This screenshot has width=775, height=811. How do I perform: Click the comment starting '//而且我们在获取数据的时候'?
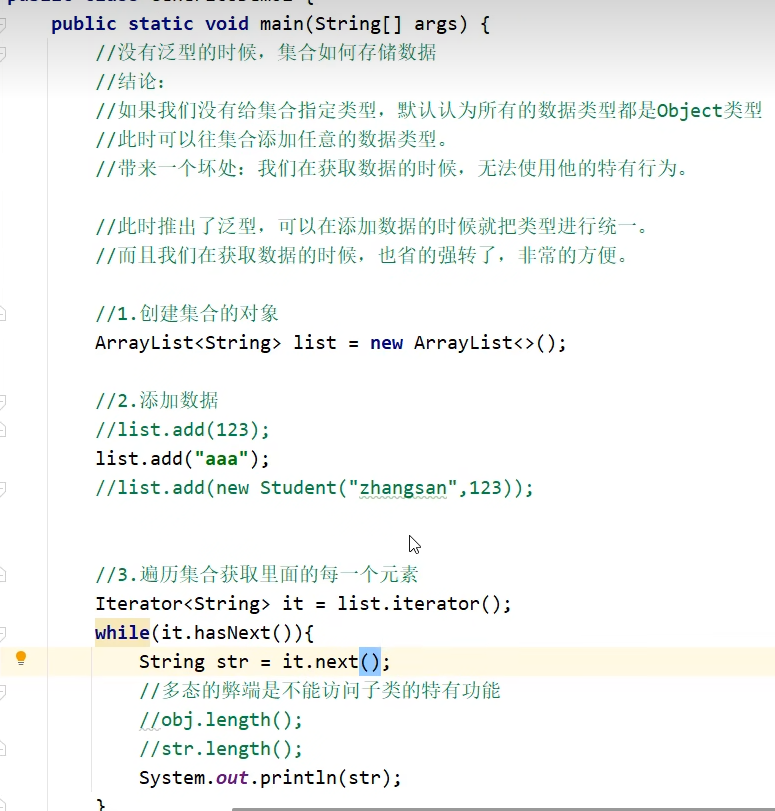pos(362,256)
